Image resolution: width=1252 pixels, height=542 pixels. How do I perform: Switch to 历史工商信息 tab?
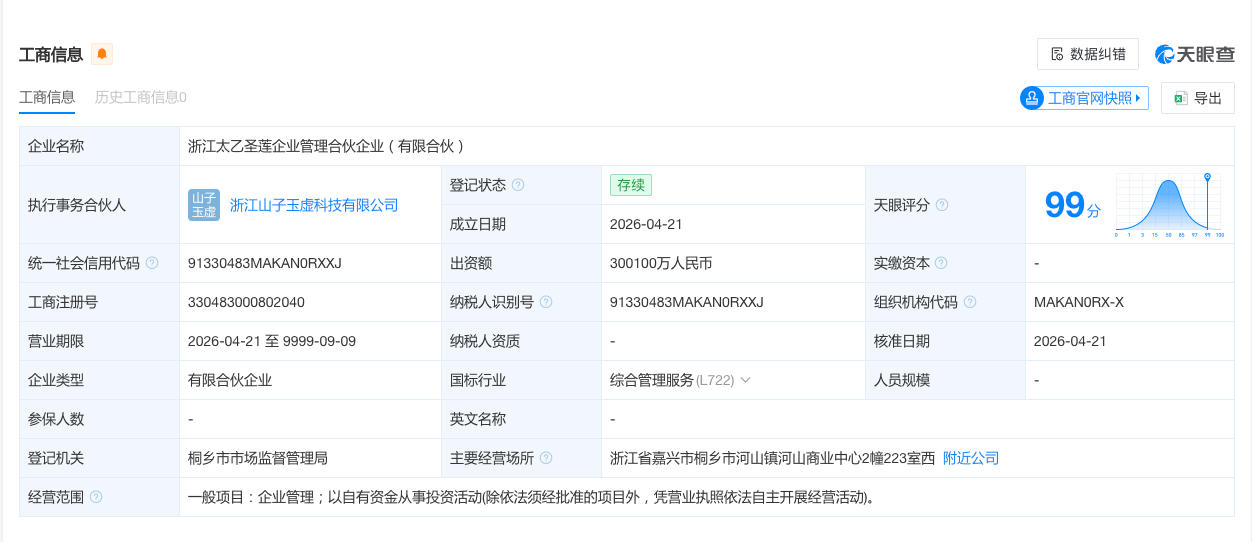141,97
